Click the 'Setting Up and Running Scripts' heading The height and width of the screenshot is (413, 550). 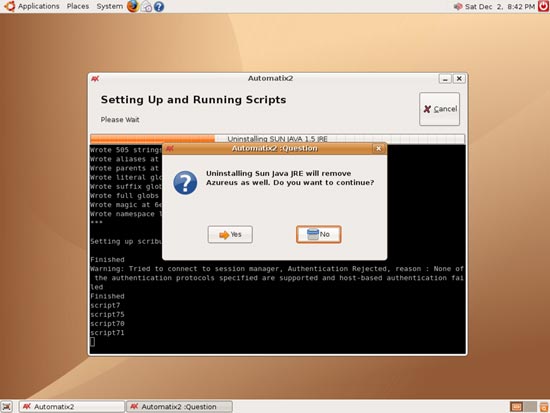pos(193,100)
